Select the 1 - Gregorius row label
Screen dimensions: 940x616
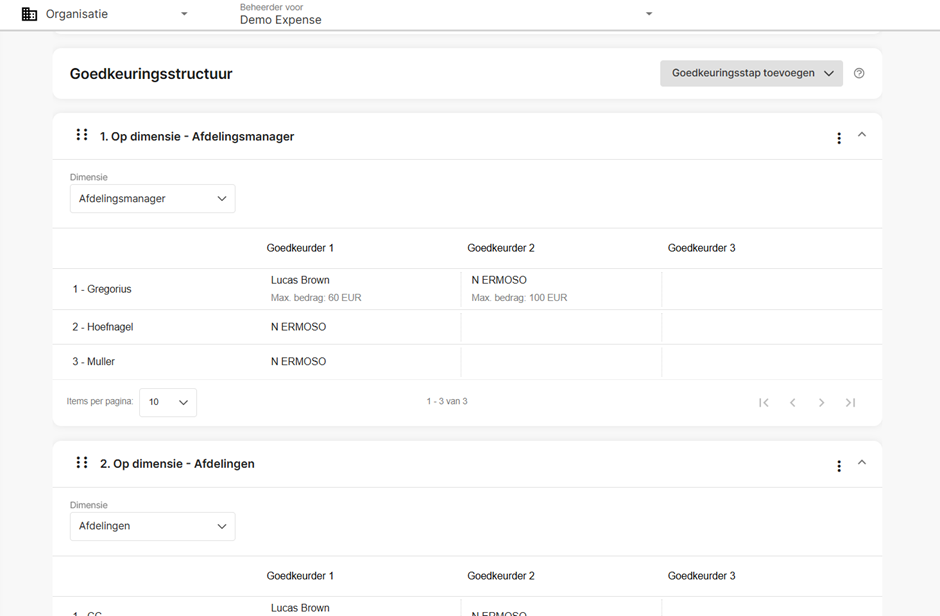[102, 289]
